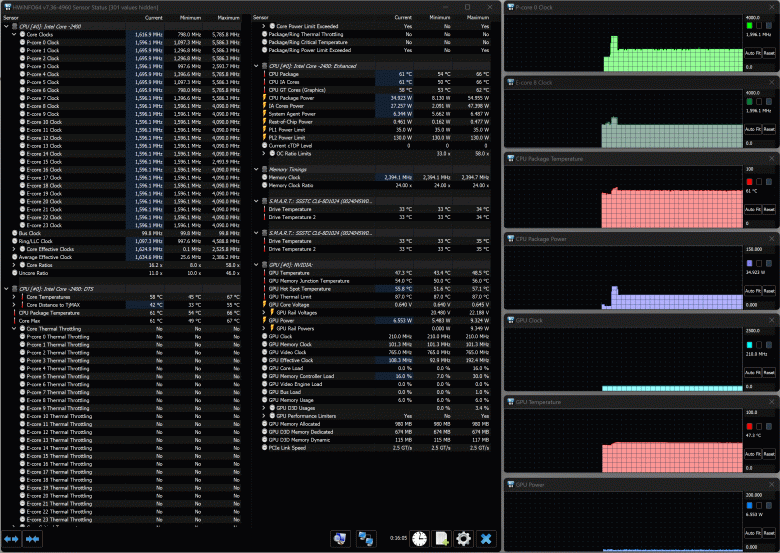The height and width of the screenshot is (553, 780).
Task: Click the networked computers icon in toolbar
Action: [x=366, y=539]
